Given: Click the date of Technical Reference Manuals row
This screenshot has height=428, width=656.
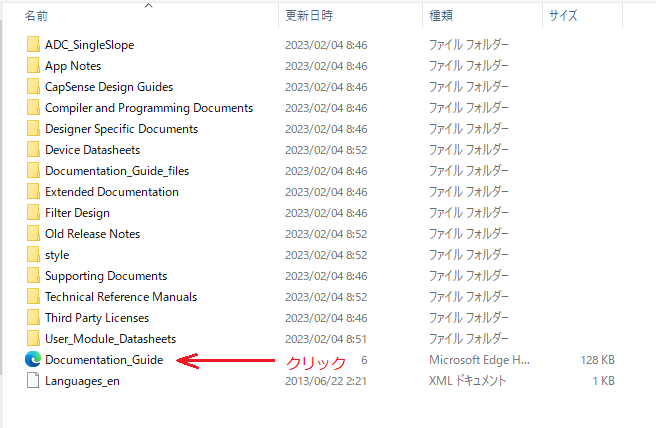Looking at the screenshot, I should click(326, 297).
